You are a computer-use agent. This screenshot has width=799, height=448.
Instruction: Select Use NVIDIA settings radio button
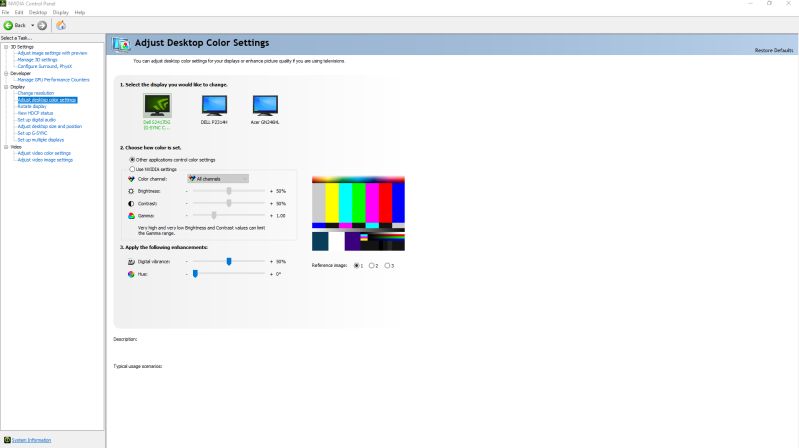(132, 169)
